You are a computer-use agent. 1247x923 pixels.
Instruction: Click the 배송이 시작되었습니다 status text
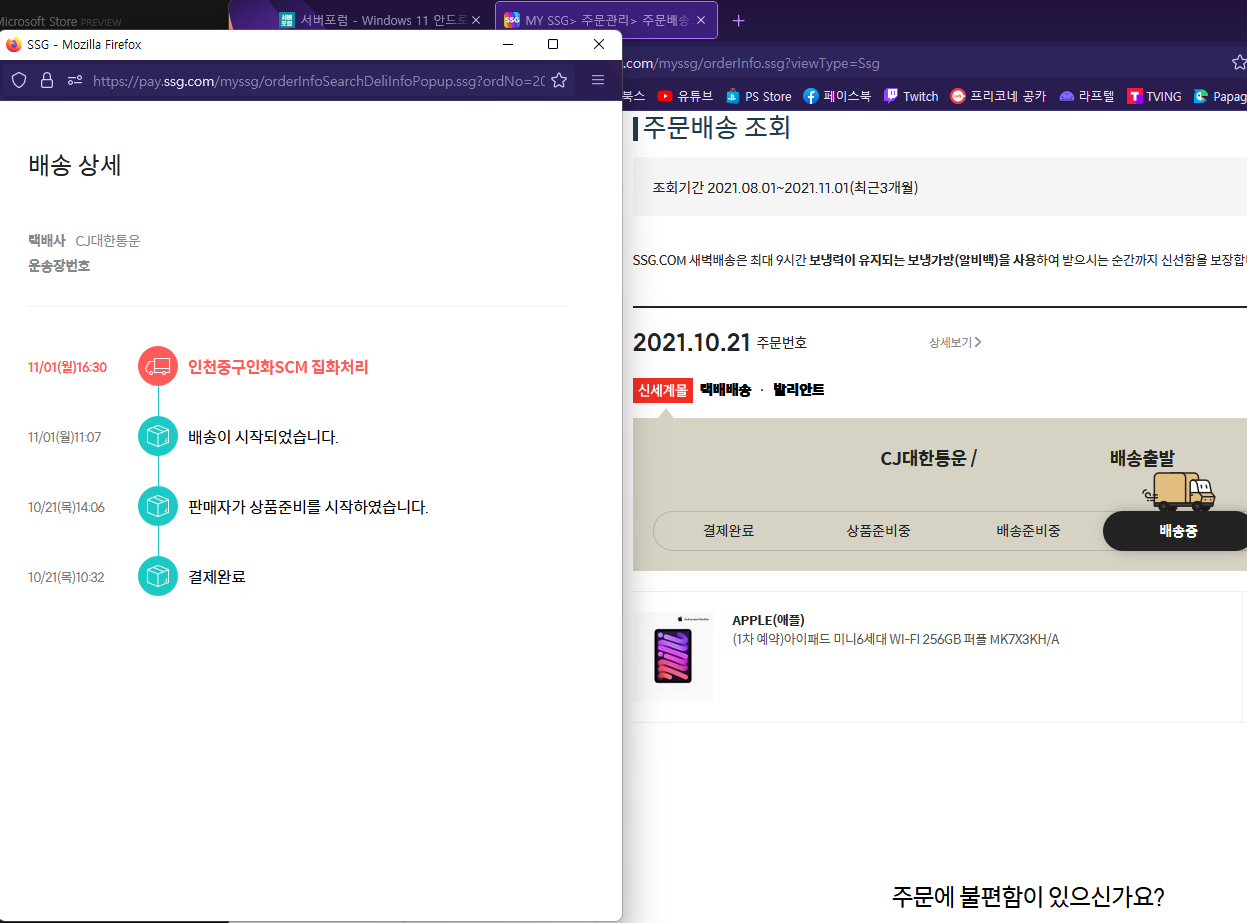pos(263,437)
